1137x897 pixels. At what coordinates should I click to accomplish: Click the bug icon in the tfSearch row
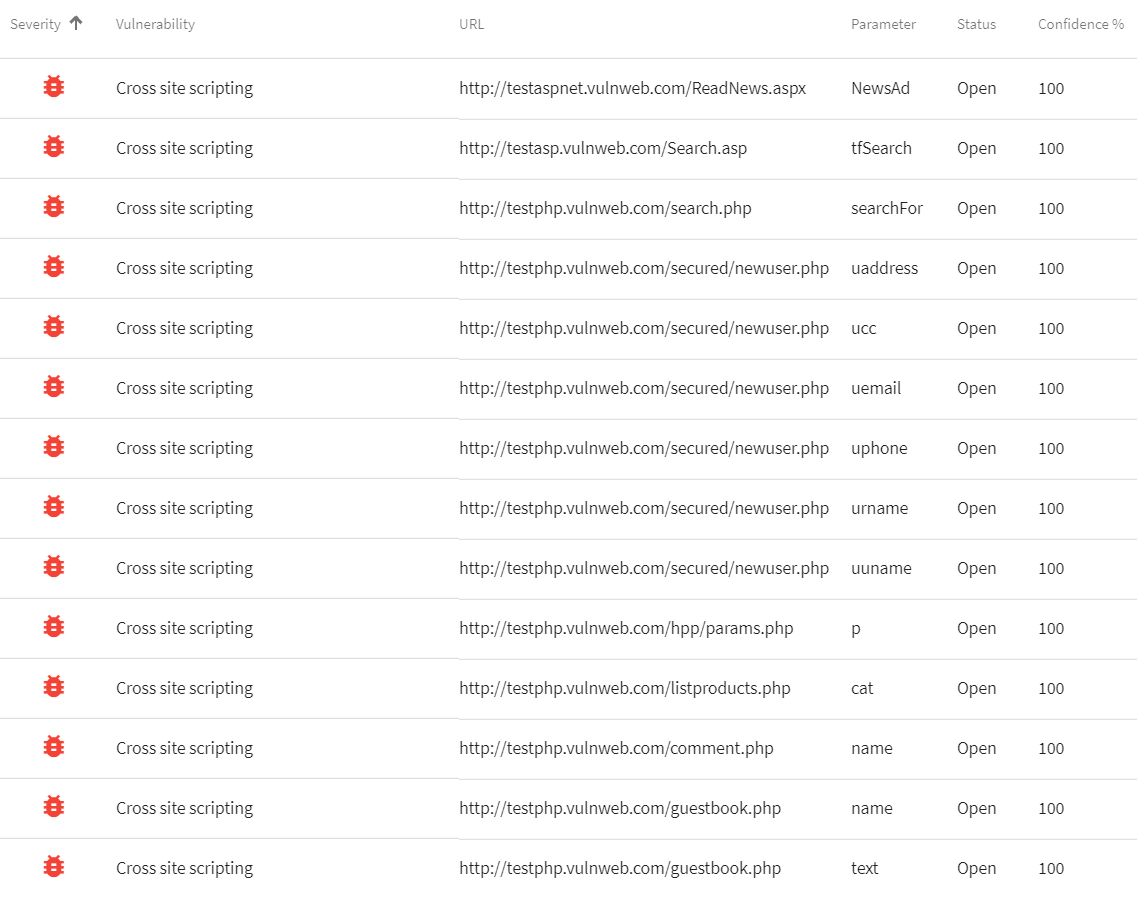pyautogui.click(x=54, y=148)
